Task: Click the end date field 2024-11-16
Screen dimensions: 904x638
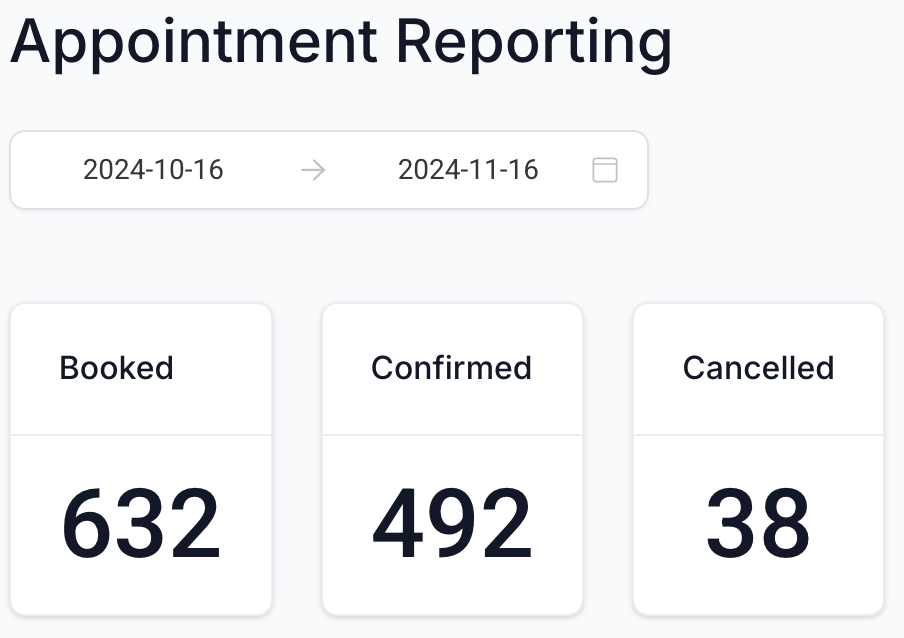Action: click(468, 170)
